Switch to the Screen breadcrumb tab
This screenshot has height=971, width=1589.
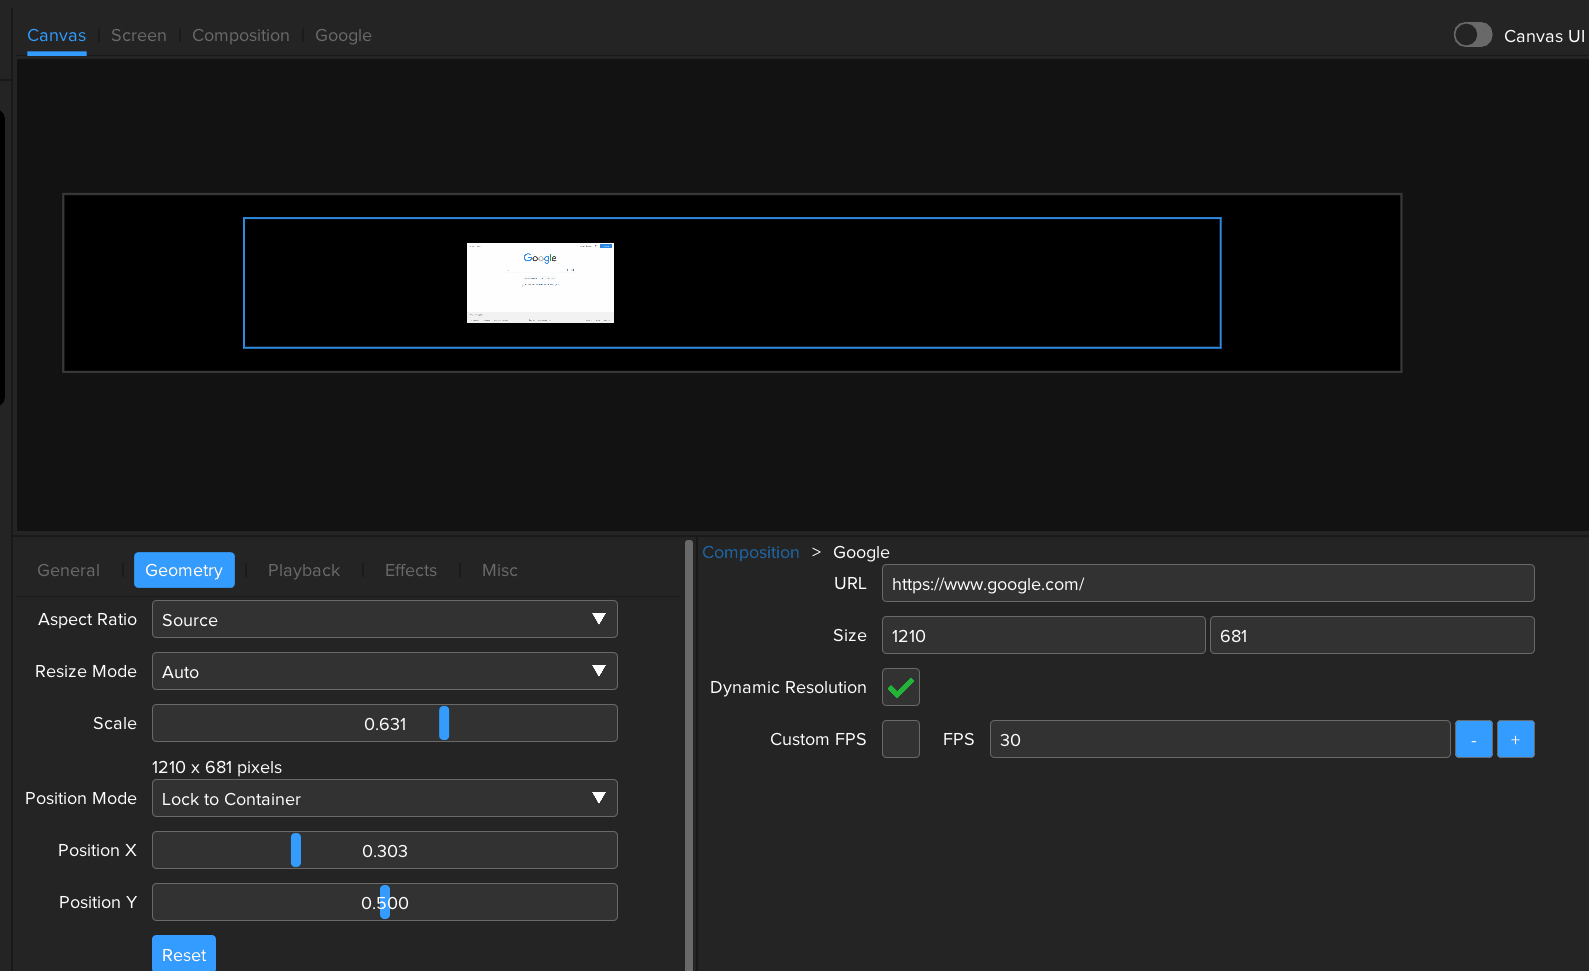(139, 35)
